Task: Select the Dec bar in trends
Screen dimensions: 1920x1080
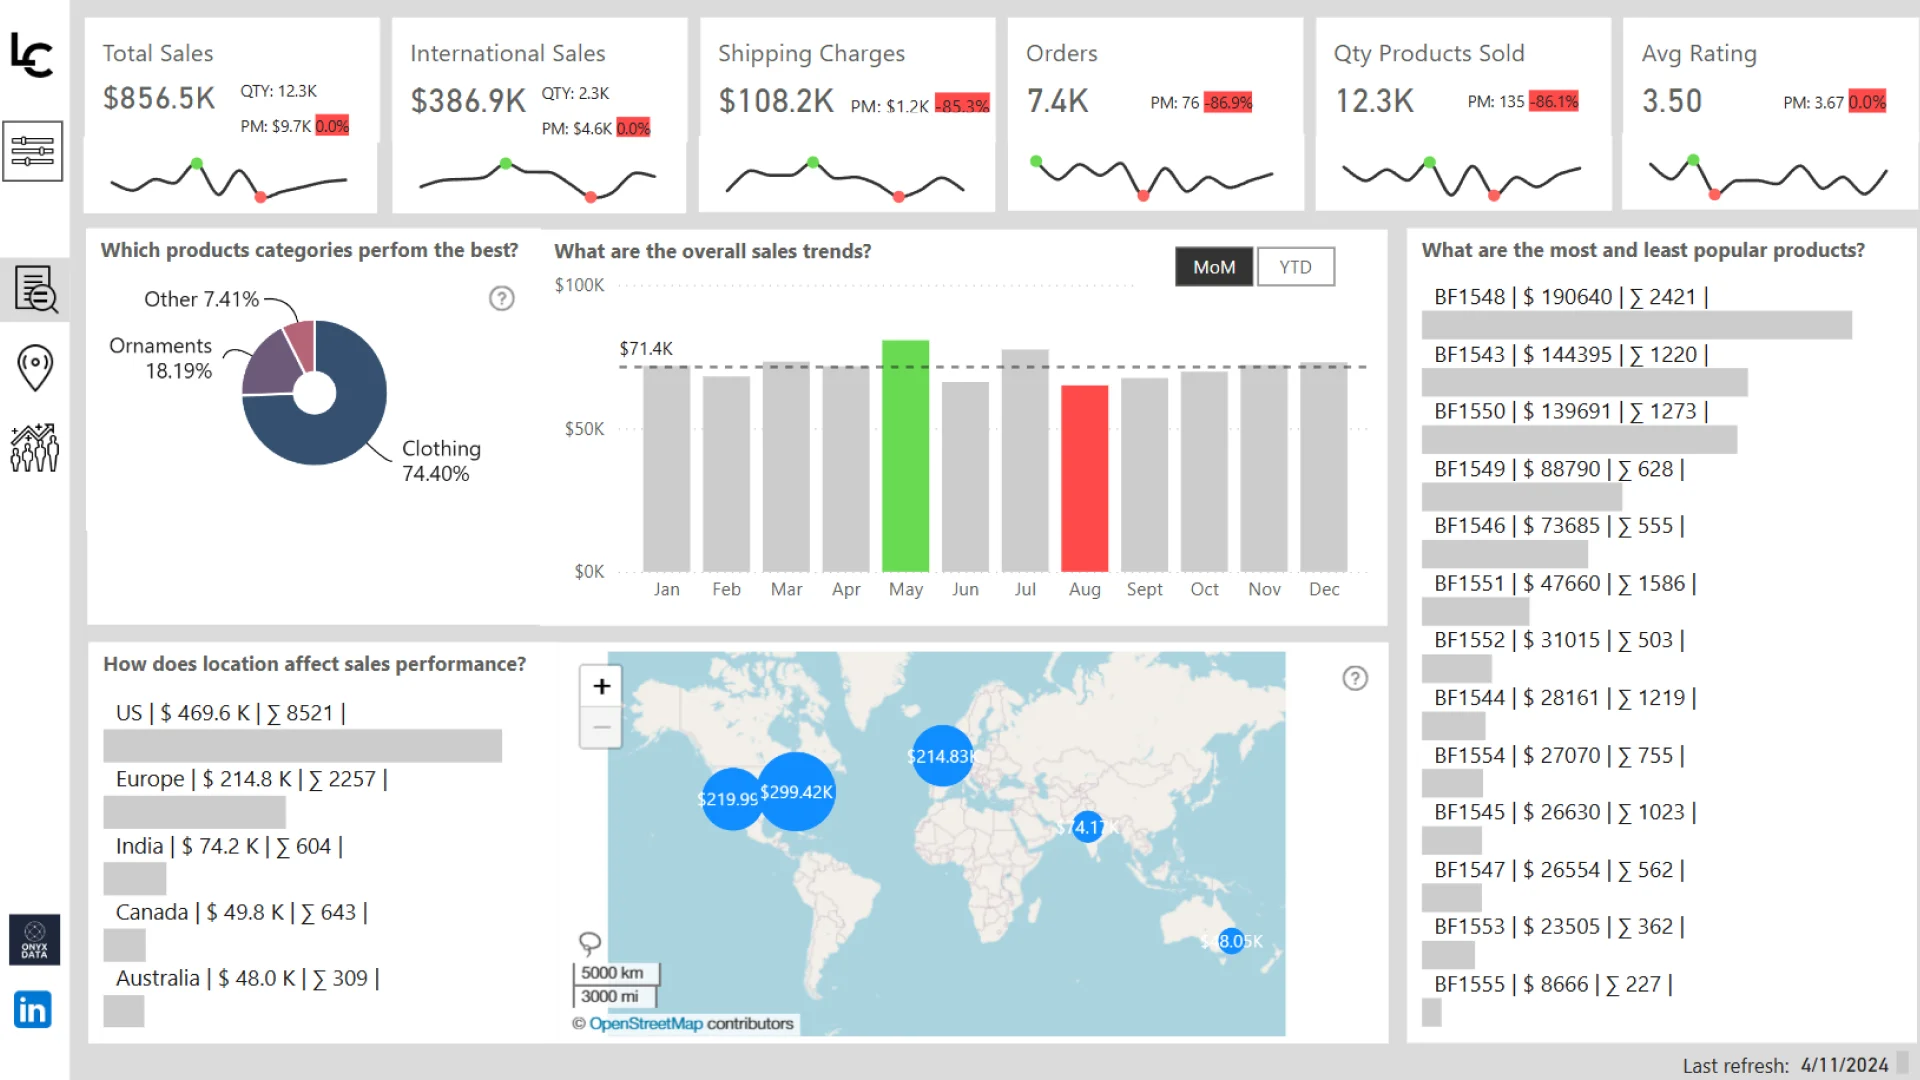Action: tap(1324, 467)
